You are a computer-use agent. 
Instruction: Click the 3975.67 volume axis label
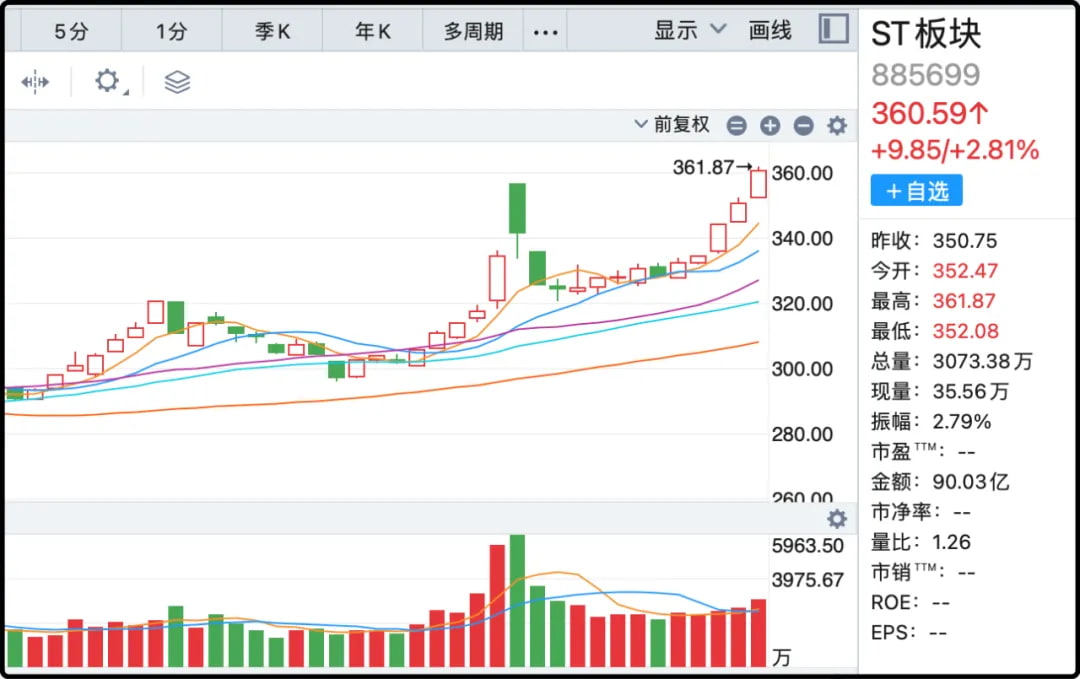807,580
